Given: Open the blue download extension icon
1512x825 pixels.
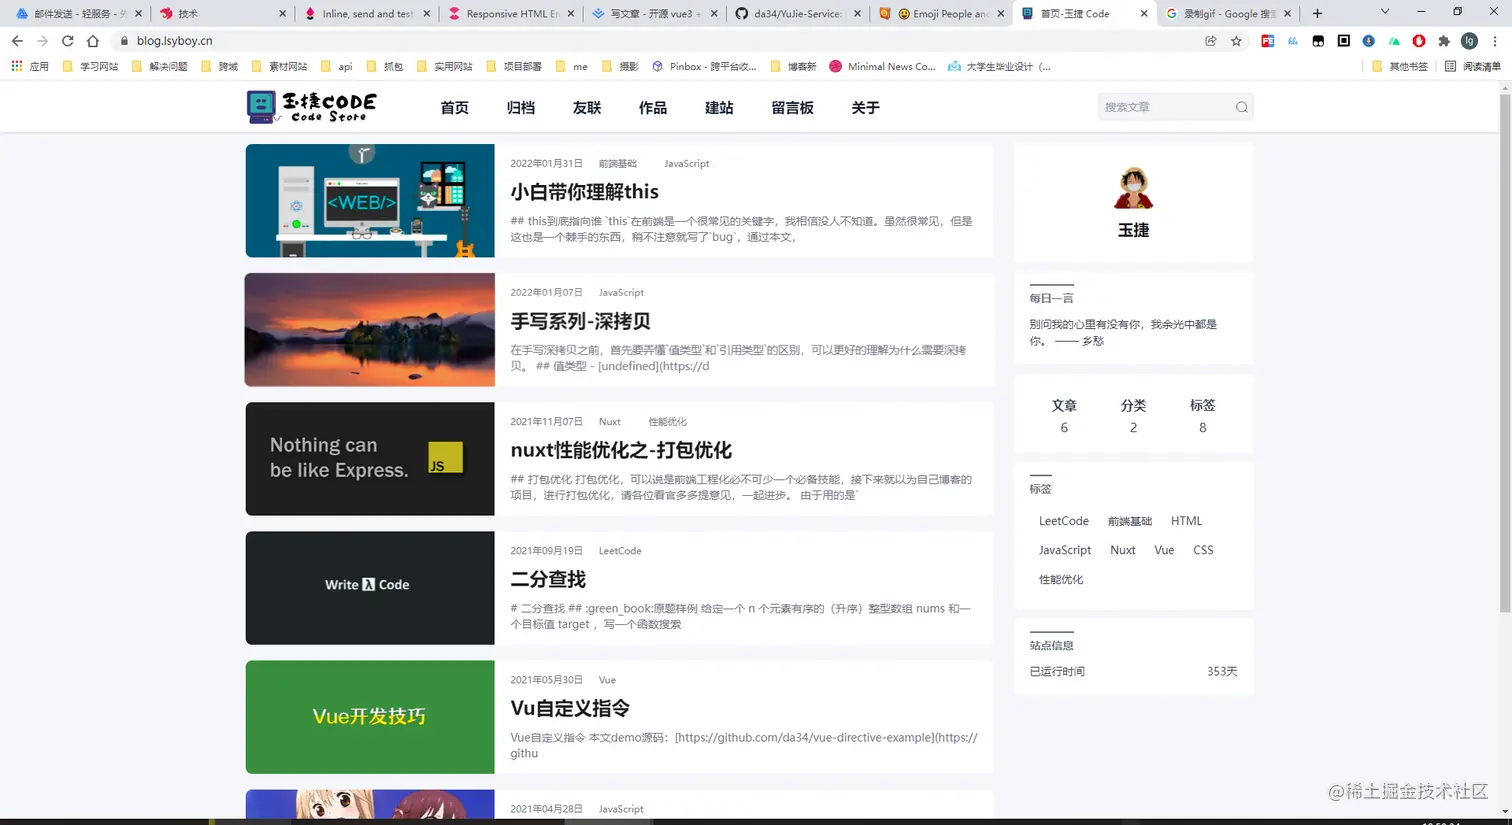Looking at the screenshot, I should tap(1368, 41).
